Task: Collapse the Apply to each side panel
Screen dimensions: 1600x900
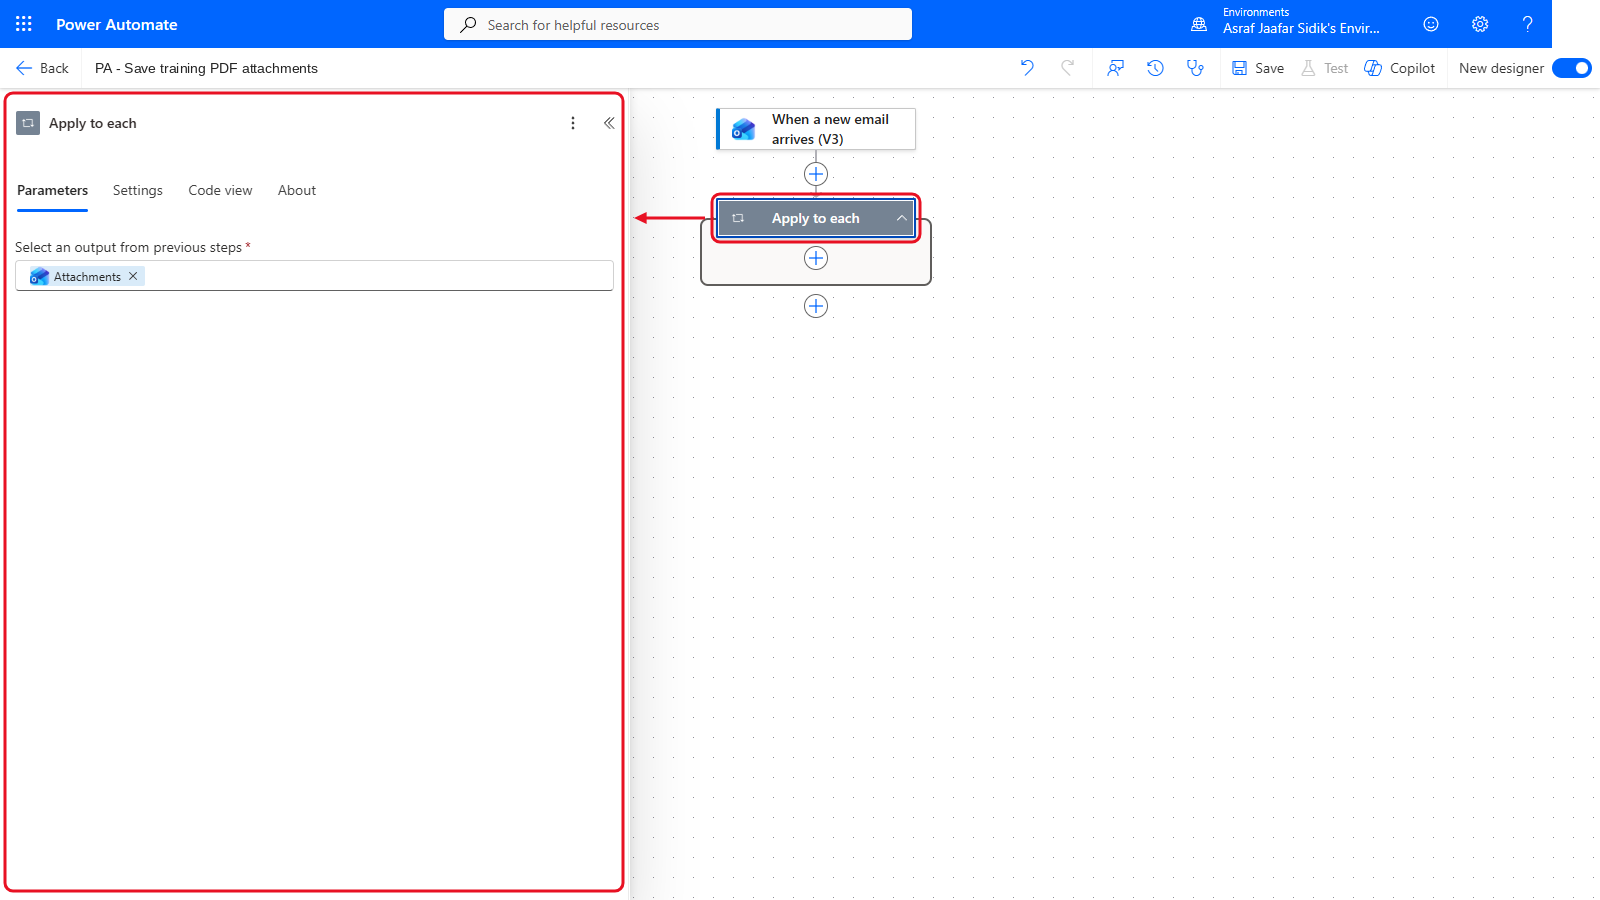Action: point(609,123)
